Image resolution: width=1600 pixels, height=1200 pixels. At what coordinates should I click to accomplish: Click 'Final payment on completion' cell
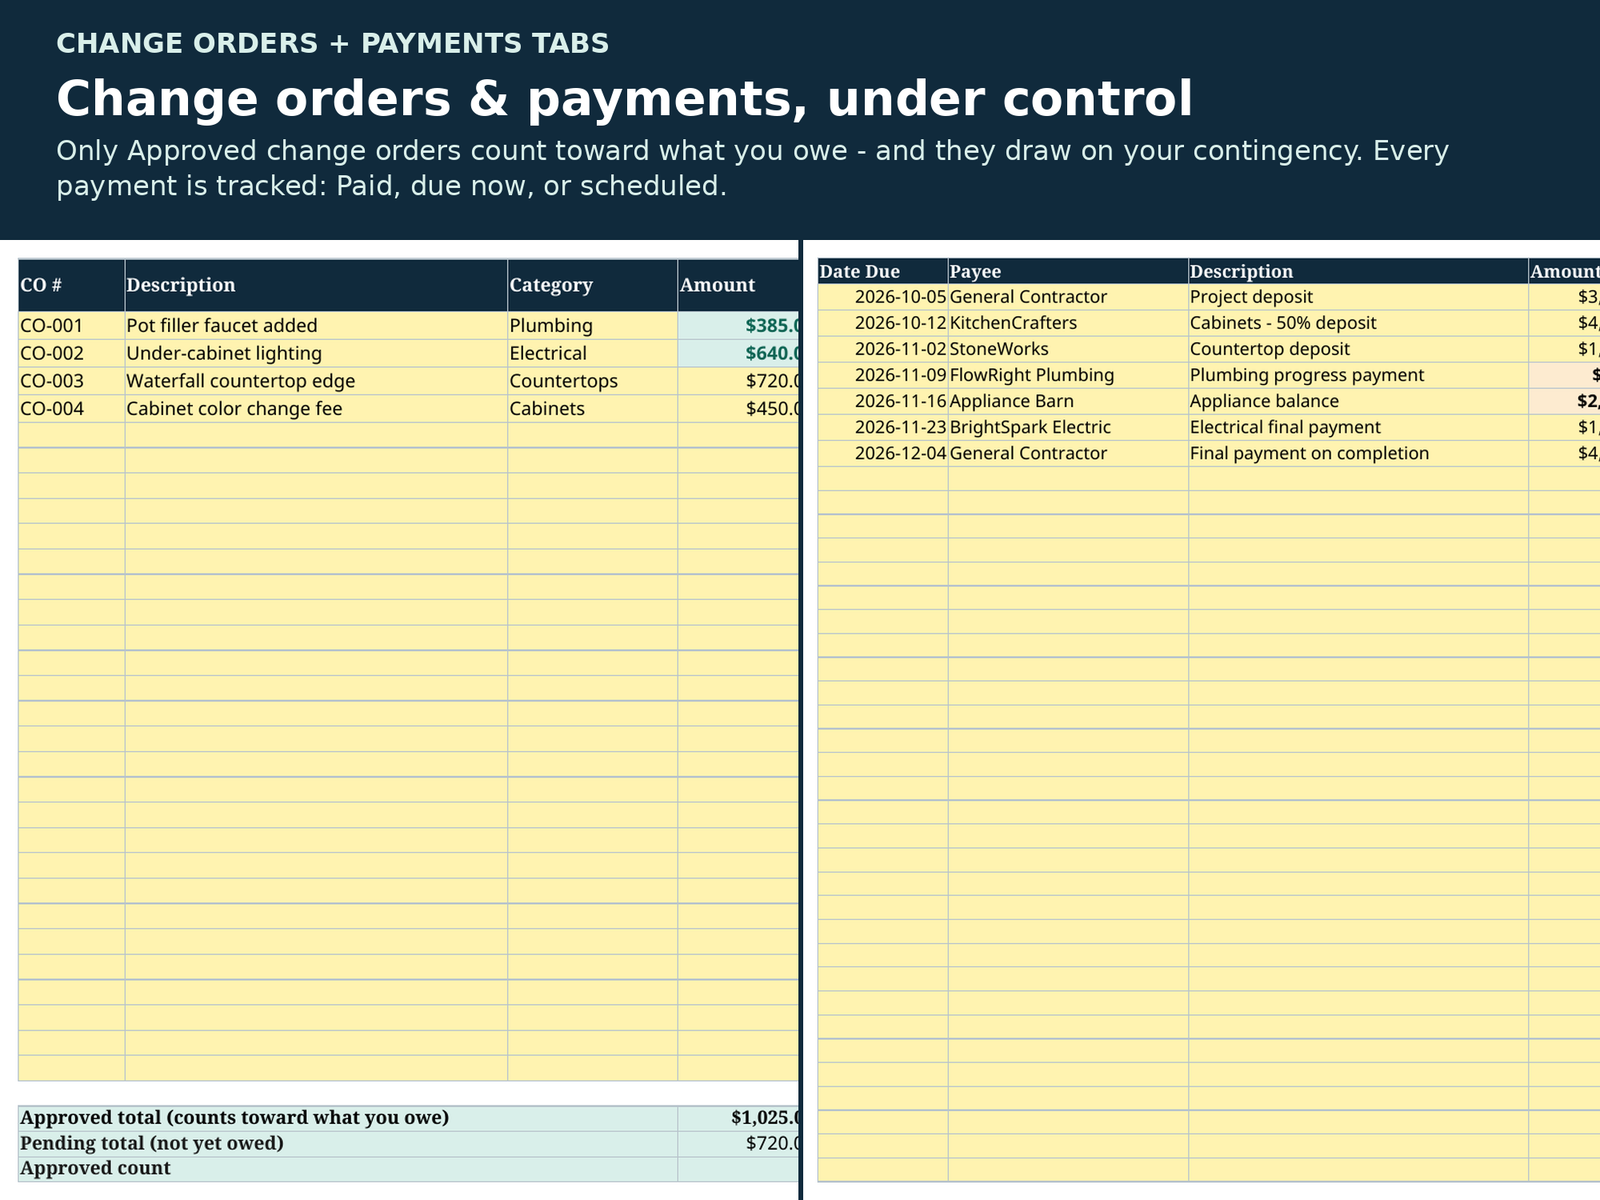1358,453
